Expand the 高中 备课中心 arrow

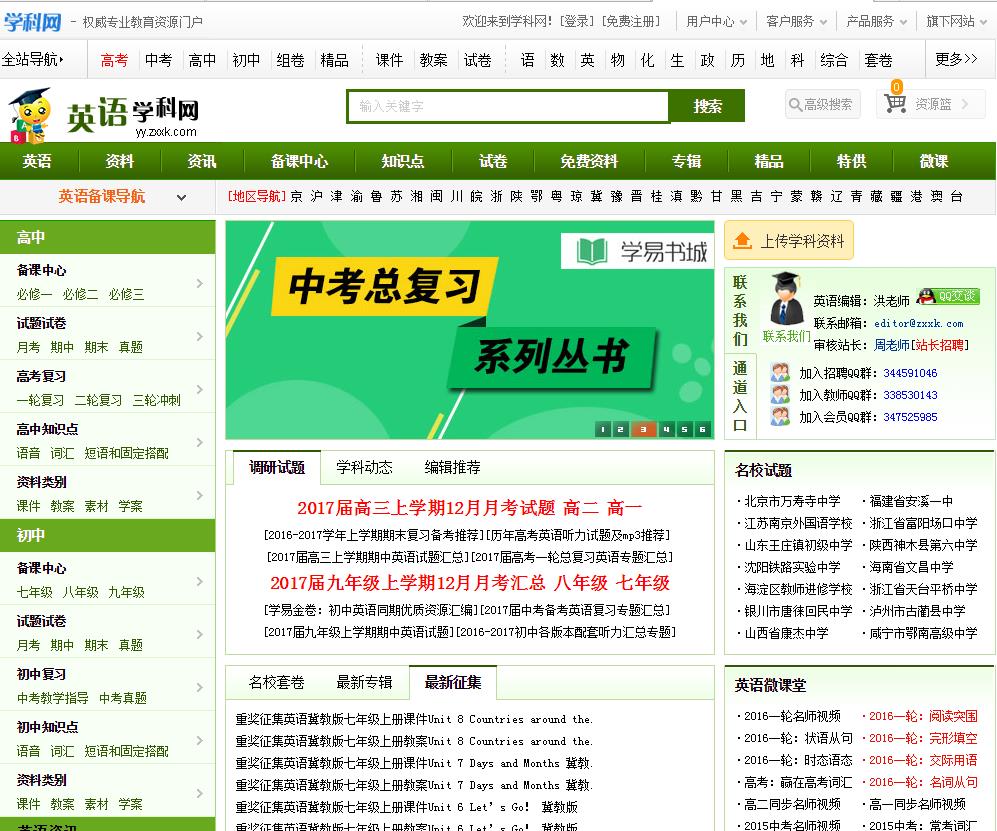(x=200, y=283)
